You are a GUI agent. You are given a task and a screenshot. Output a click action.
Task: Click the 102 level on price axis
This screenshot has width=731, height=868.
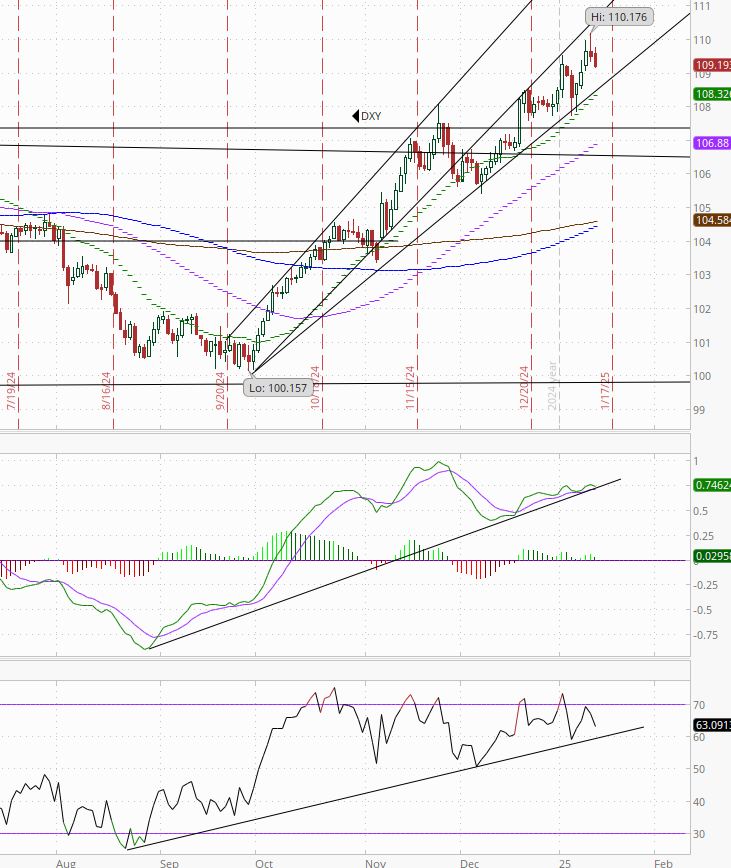click(702, 309)
